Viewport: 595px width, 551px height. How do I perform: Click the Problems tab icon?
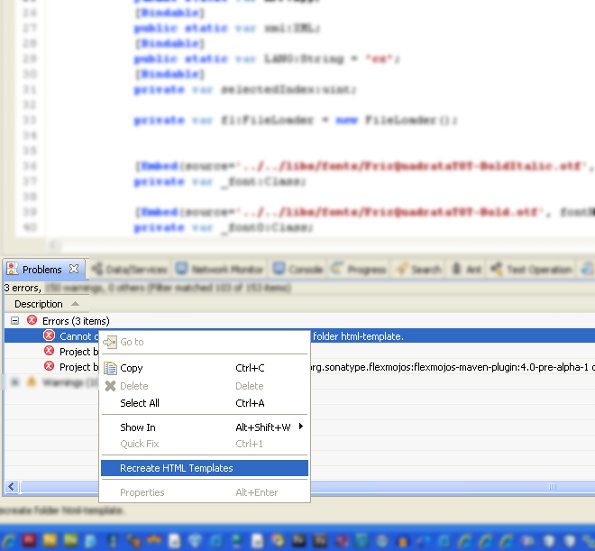pos(12,269)
